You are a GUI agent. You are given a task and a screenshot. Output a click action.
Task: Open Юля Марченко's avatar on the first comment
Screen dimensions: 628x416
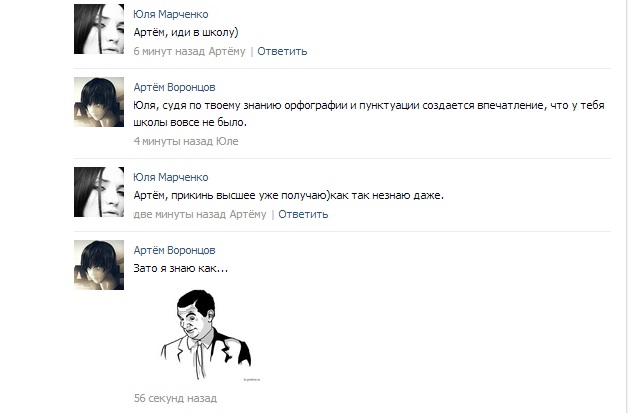click(x=99, y=29)
